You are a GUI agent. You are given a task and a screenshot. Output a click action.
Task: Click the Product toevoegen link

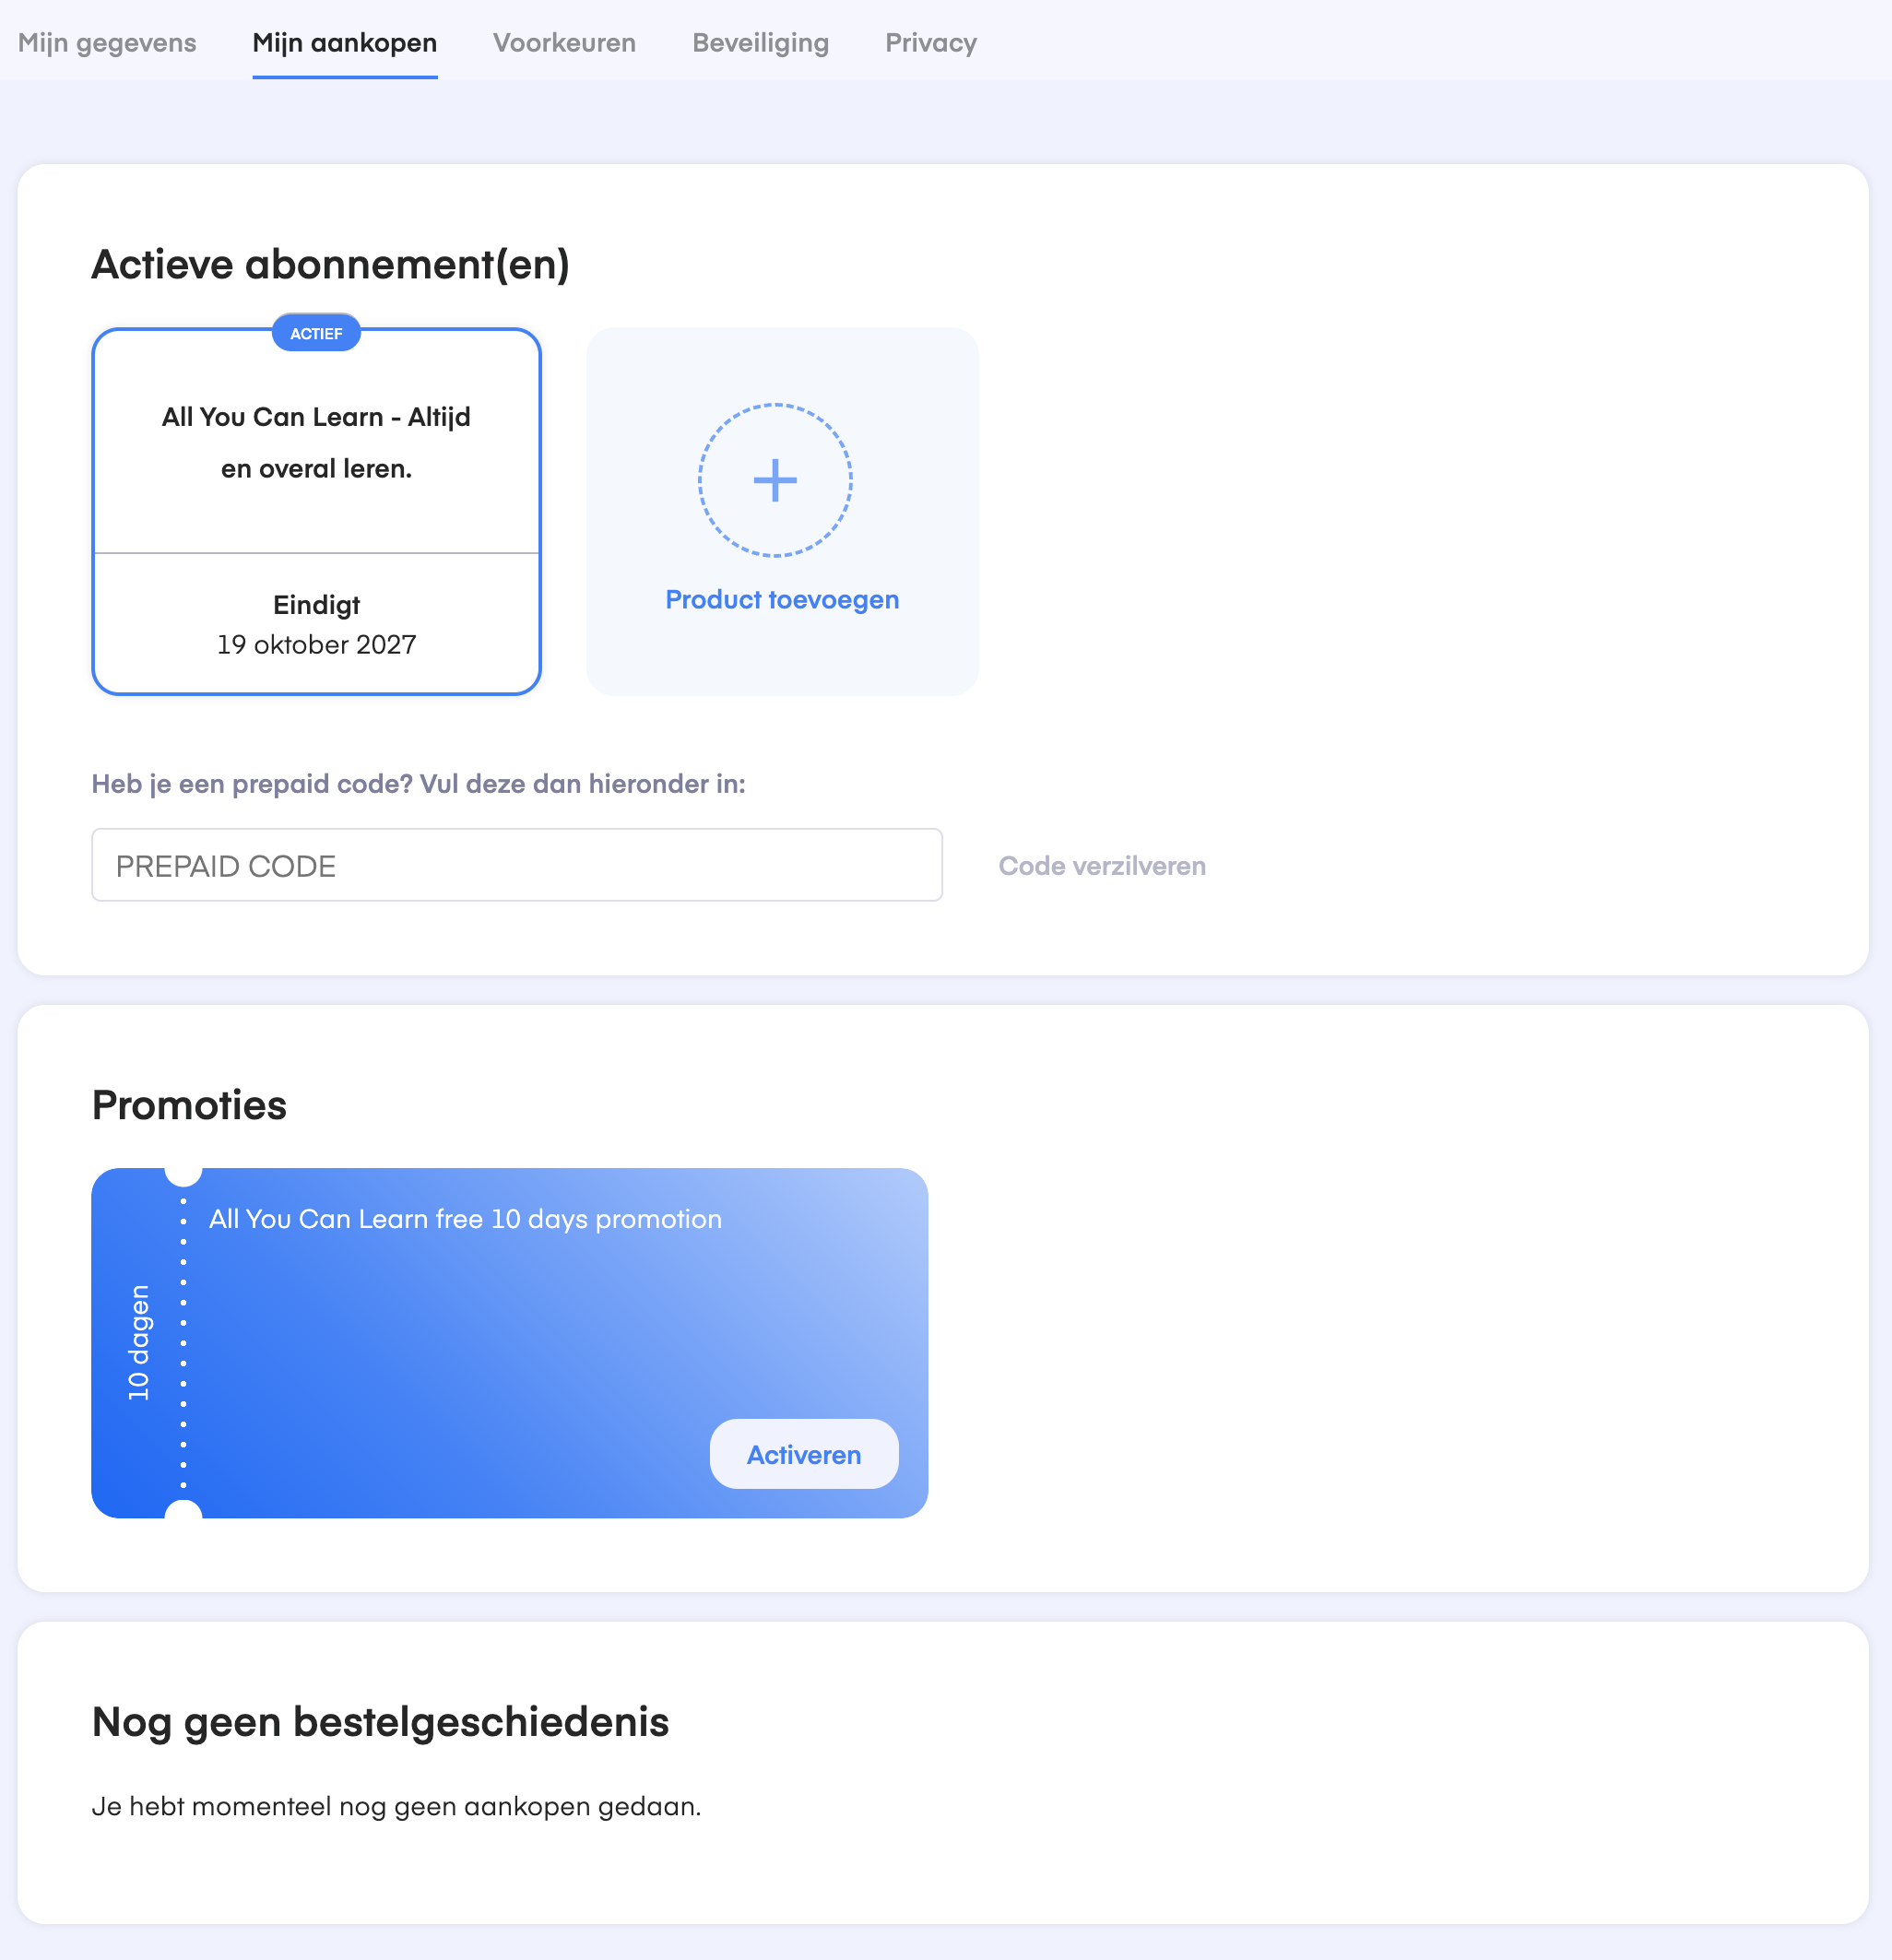point(782,599)
